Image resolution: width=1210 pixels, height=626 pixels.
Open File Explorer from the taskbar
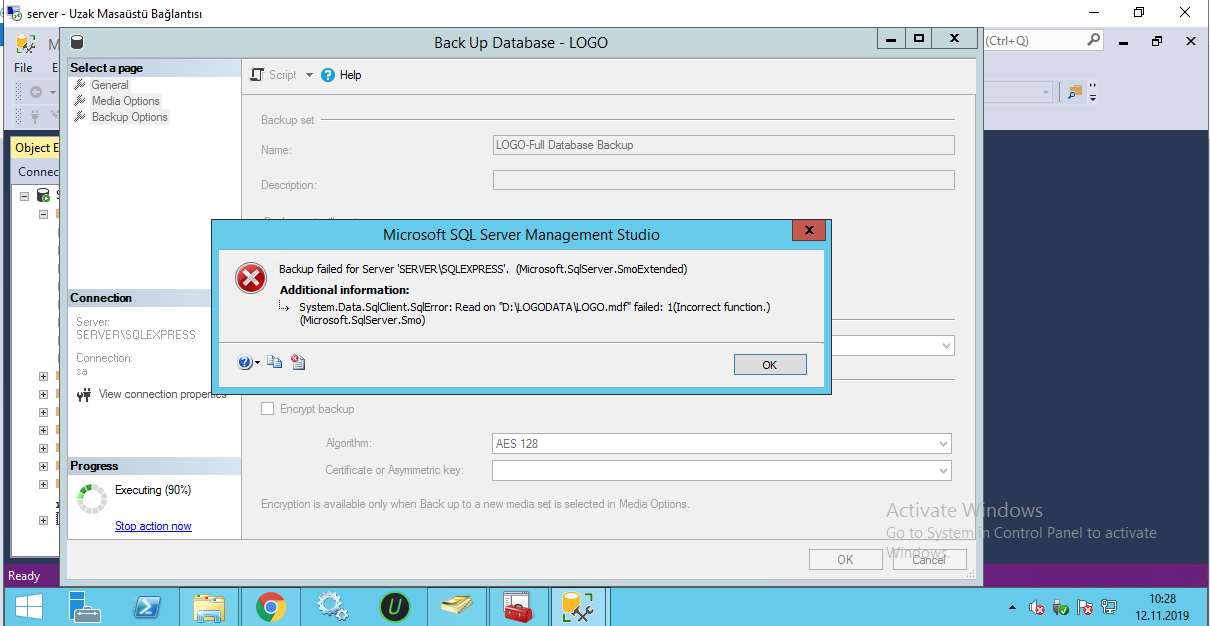[209, 606]
